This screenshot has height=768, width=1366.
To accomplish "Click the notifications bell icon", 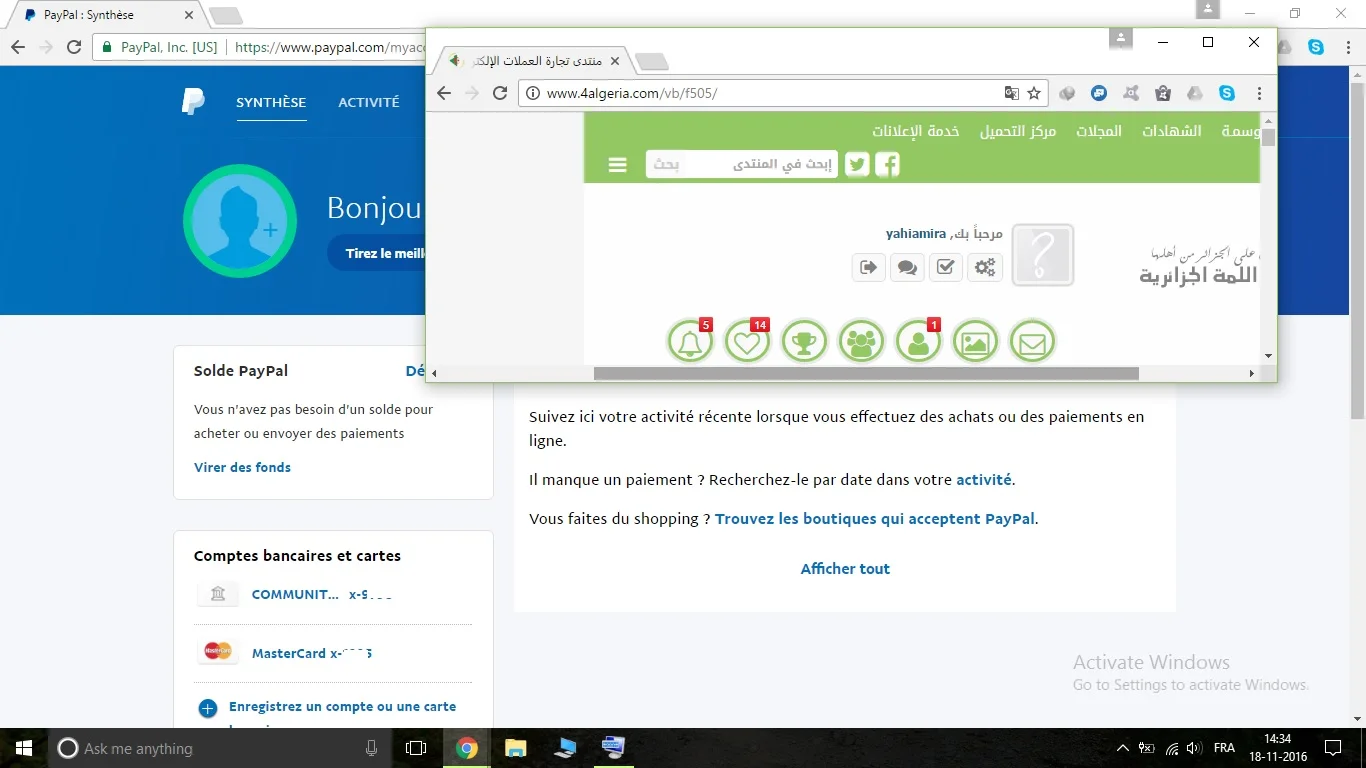I will click(x=690, y=342).
